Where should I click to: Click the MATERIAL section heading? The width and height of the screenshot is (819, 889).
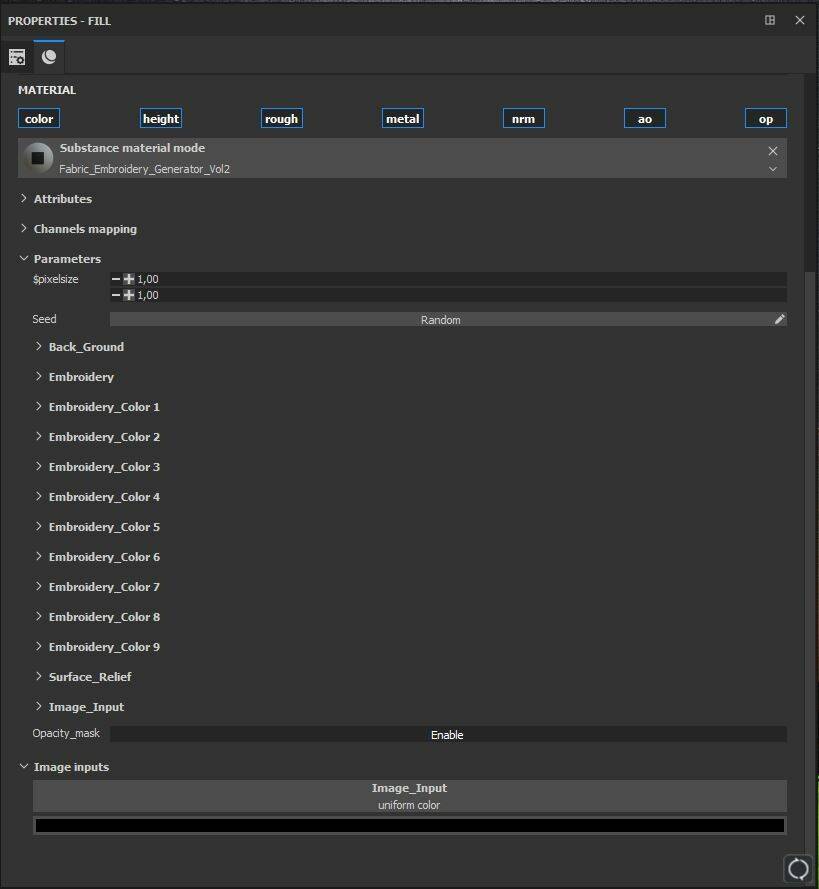pos(47,90)
